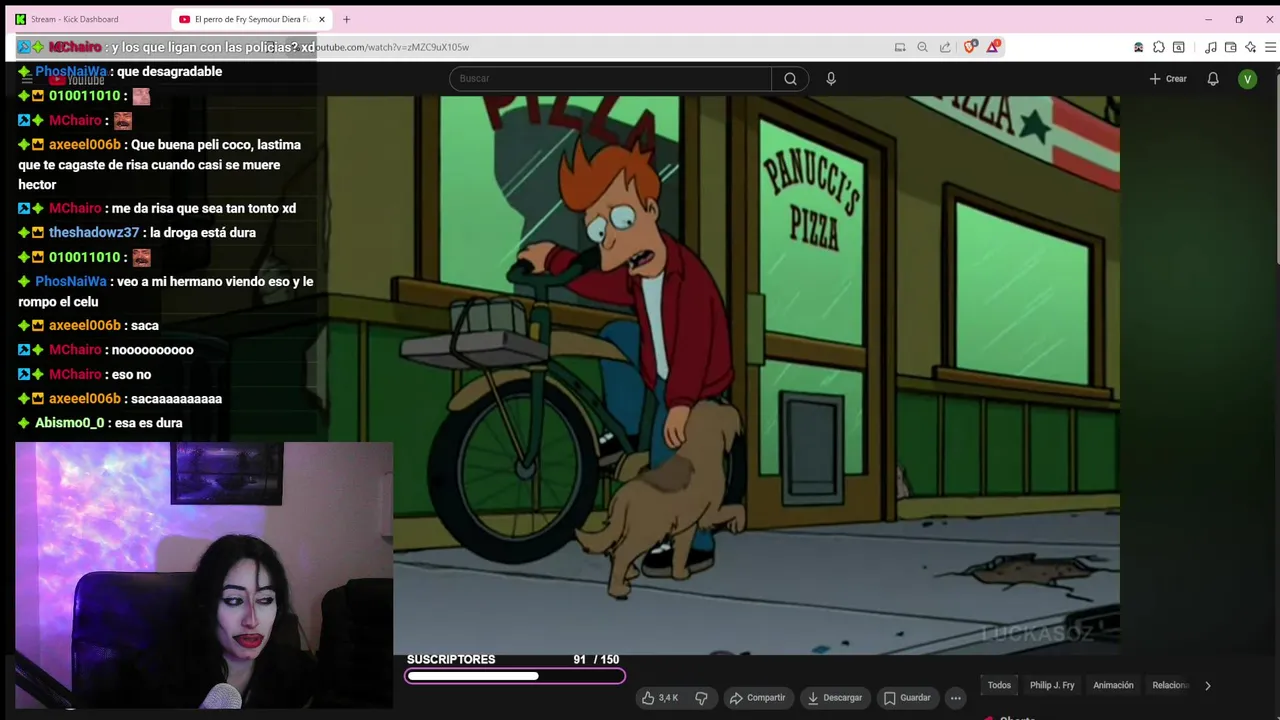Show more filter chips with right chevron
This screenshot has width=1280, height=720.
1207,685
